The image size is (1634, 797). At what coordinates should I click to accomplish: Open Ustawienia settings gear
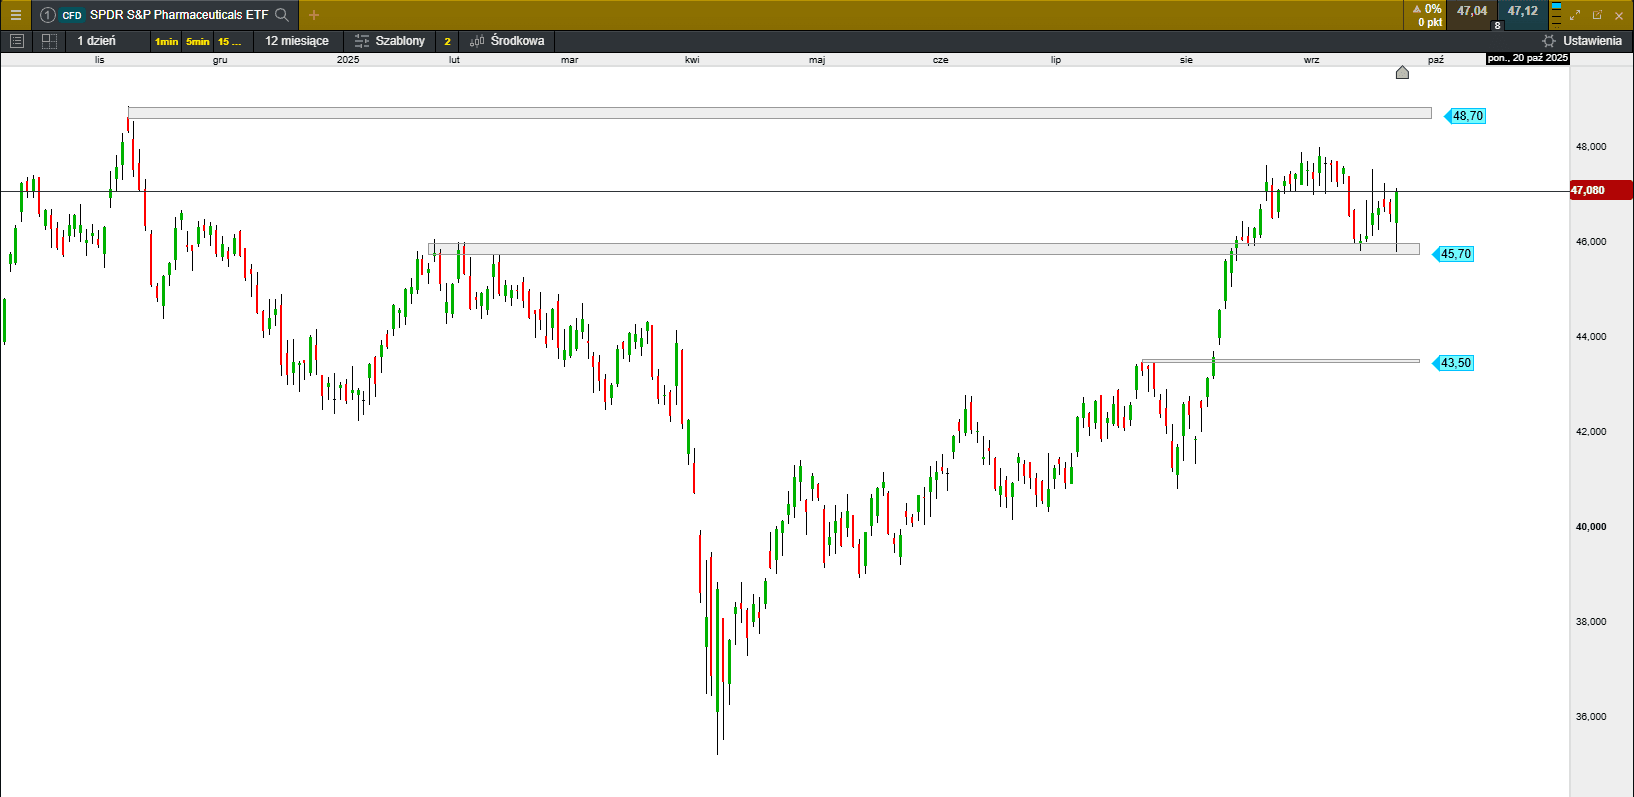point(1549,41)
